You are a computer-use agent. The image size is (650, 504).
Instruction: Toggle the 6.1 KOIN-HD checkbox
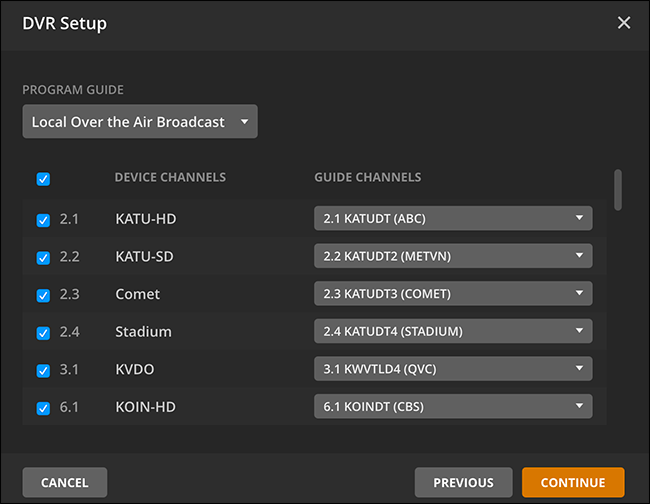(x=43, y=408)
